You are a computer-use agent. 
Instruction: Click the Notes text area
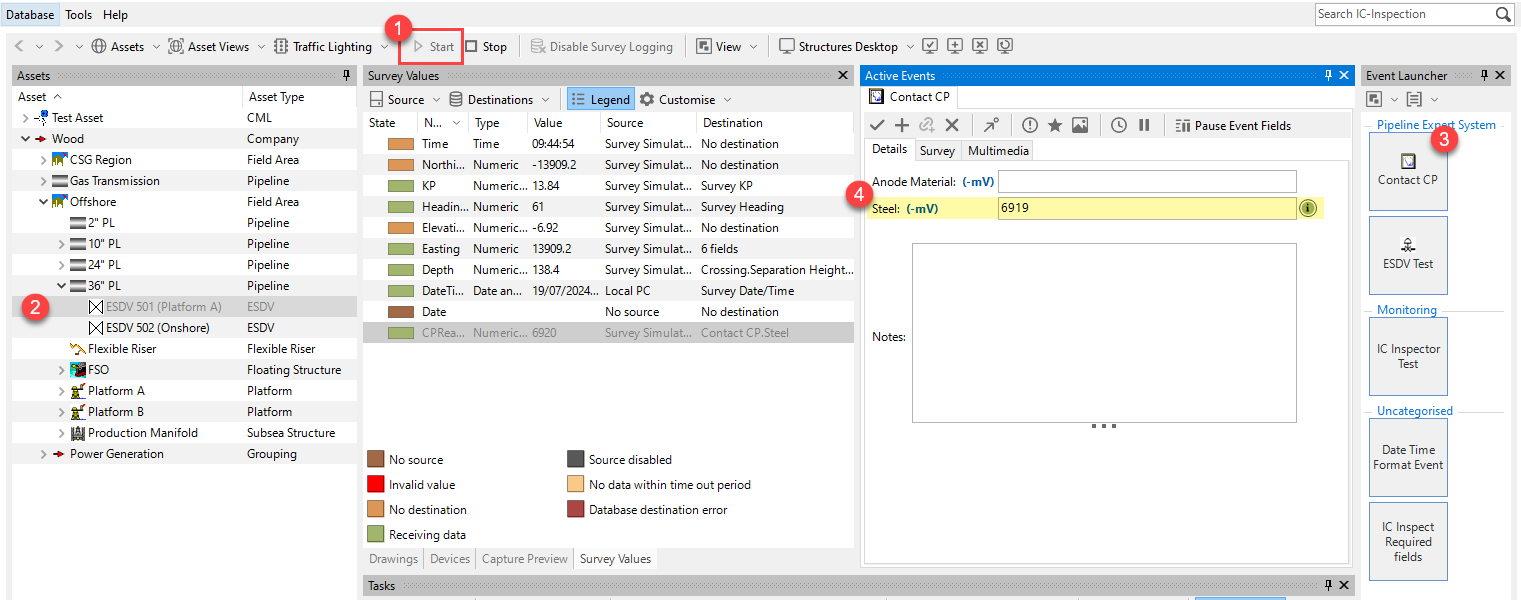pos(1104,333)
